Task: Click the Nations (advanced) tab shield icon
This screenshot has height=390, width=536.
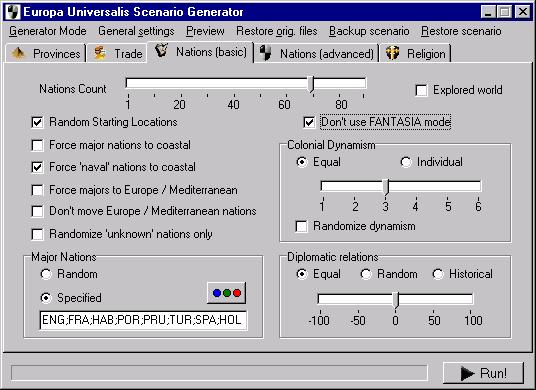Action: [x=266, y=53]
